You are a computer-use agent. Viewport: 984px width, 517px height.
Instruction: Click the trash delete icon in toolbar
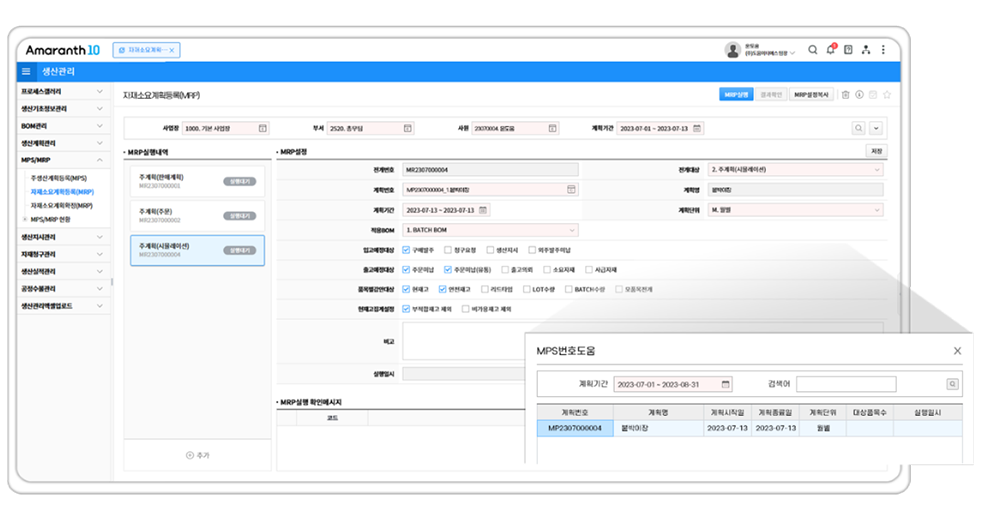(x=845, y=95)
